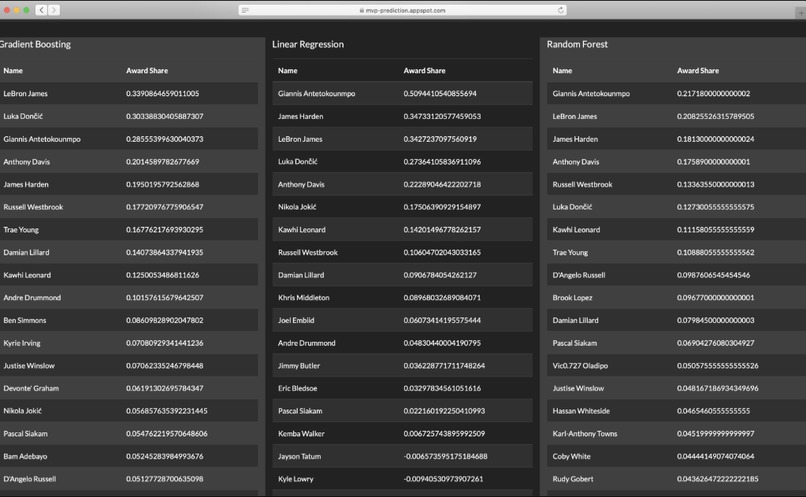The width and height of the screenshot is (806, 497).
Task: Focus the mvp-prediction.appspot.com address field
Action: point(402,10)
